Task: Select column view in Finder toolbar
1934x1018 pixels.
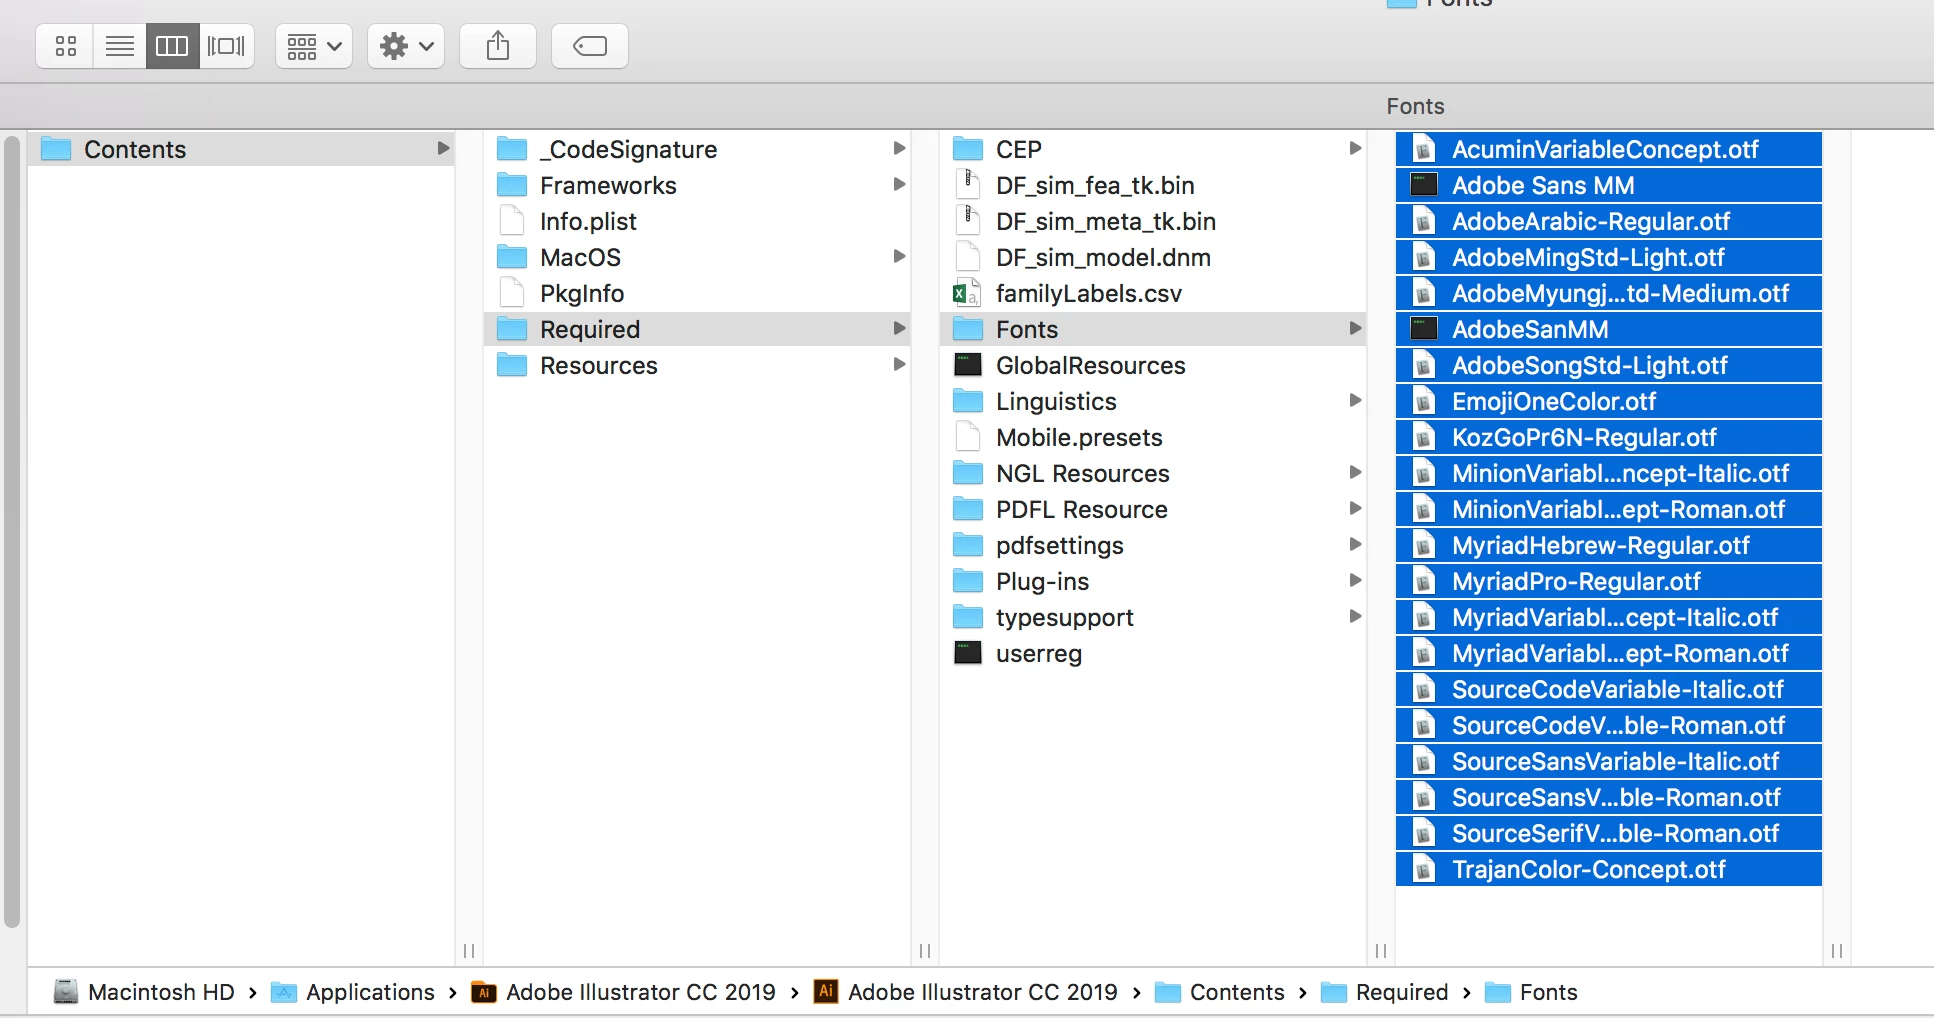Action: 172,46
